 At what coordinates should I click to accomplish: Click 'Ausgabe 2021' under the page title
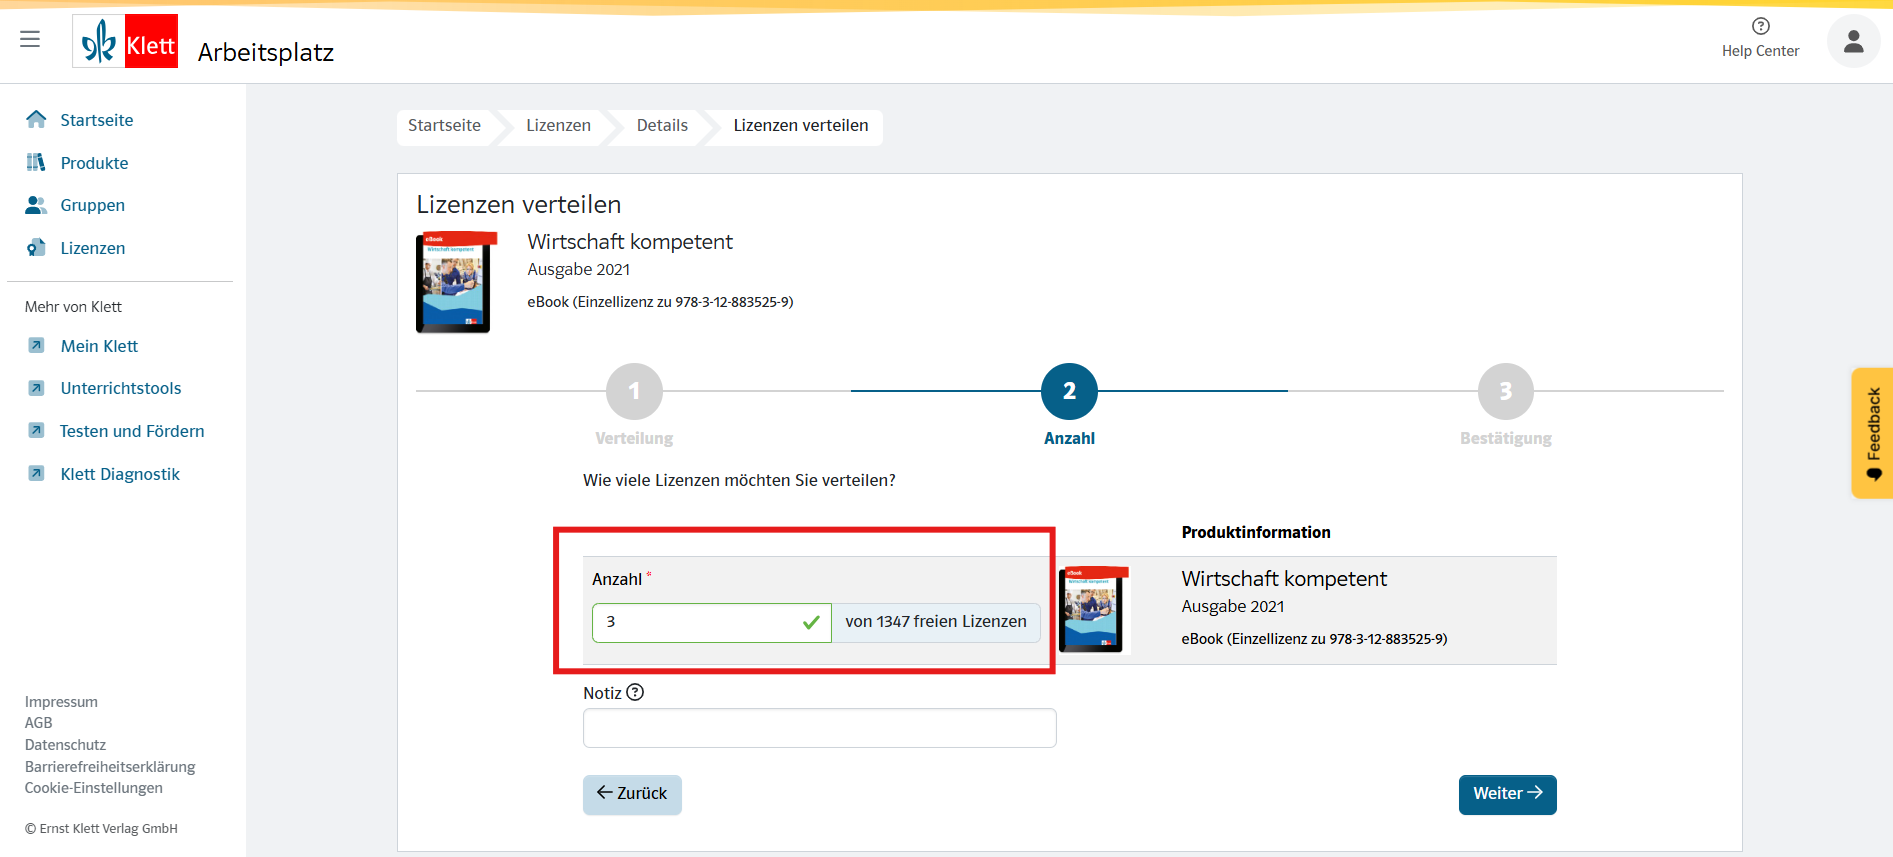pyautogui.click(x=579, y=270)
